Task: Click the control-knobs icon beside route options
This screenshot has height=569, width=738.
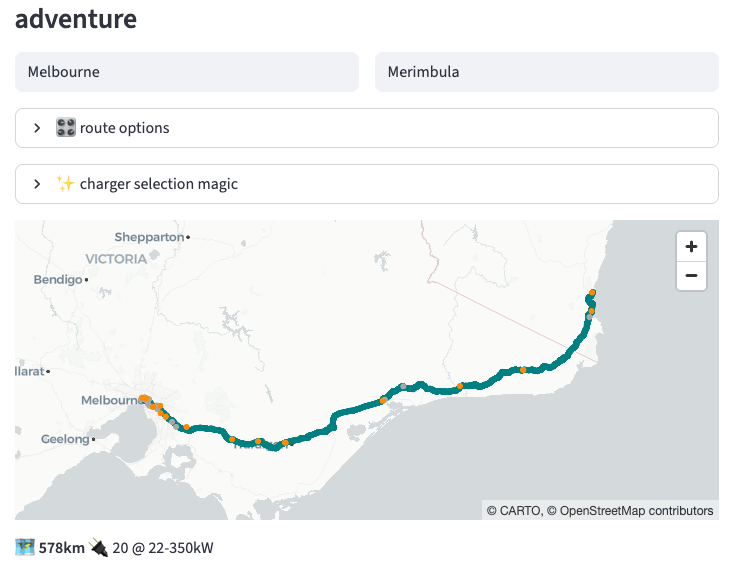Action: [x=66, y=128]
